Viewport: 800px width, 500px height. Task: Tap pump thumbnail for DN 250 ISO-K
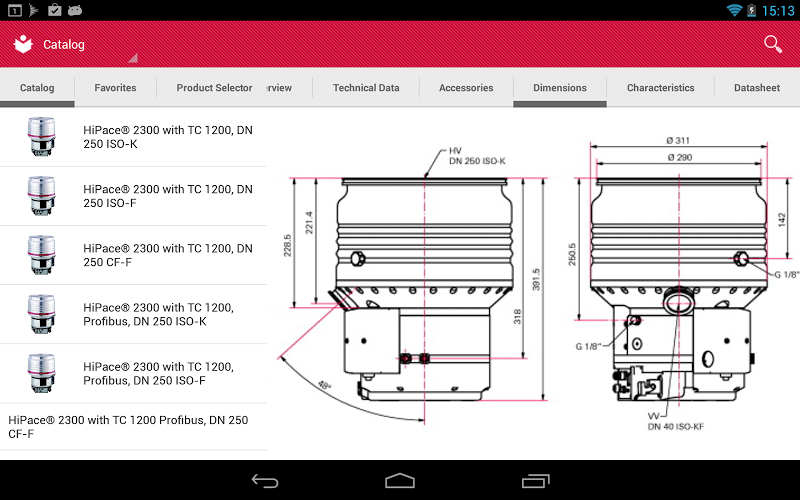pyautogui.click(x=41, y=136)
